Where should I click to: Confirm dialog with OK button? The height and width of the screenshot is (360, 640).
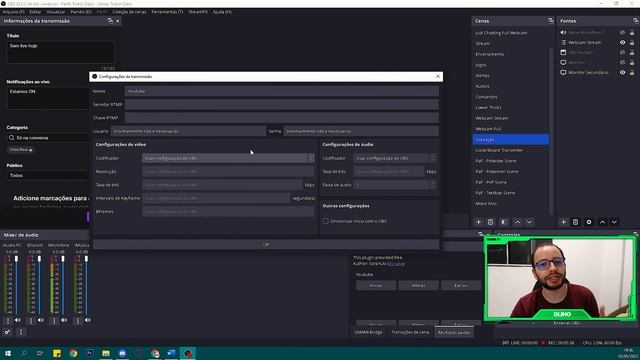266,244
